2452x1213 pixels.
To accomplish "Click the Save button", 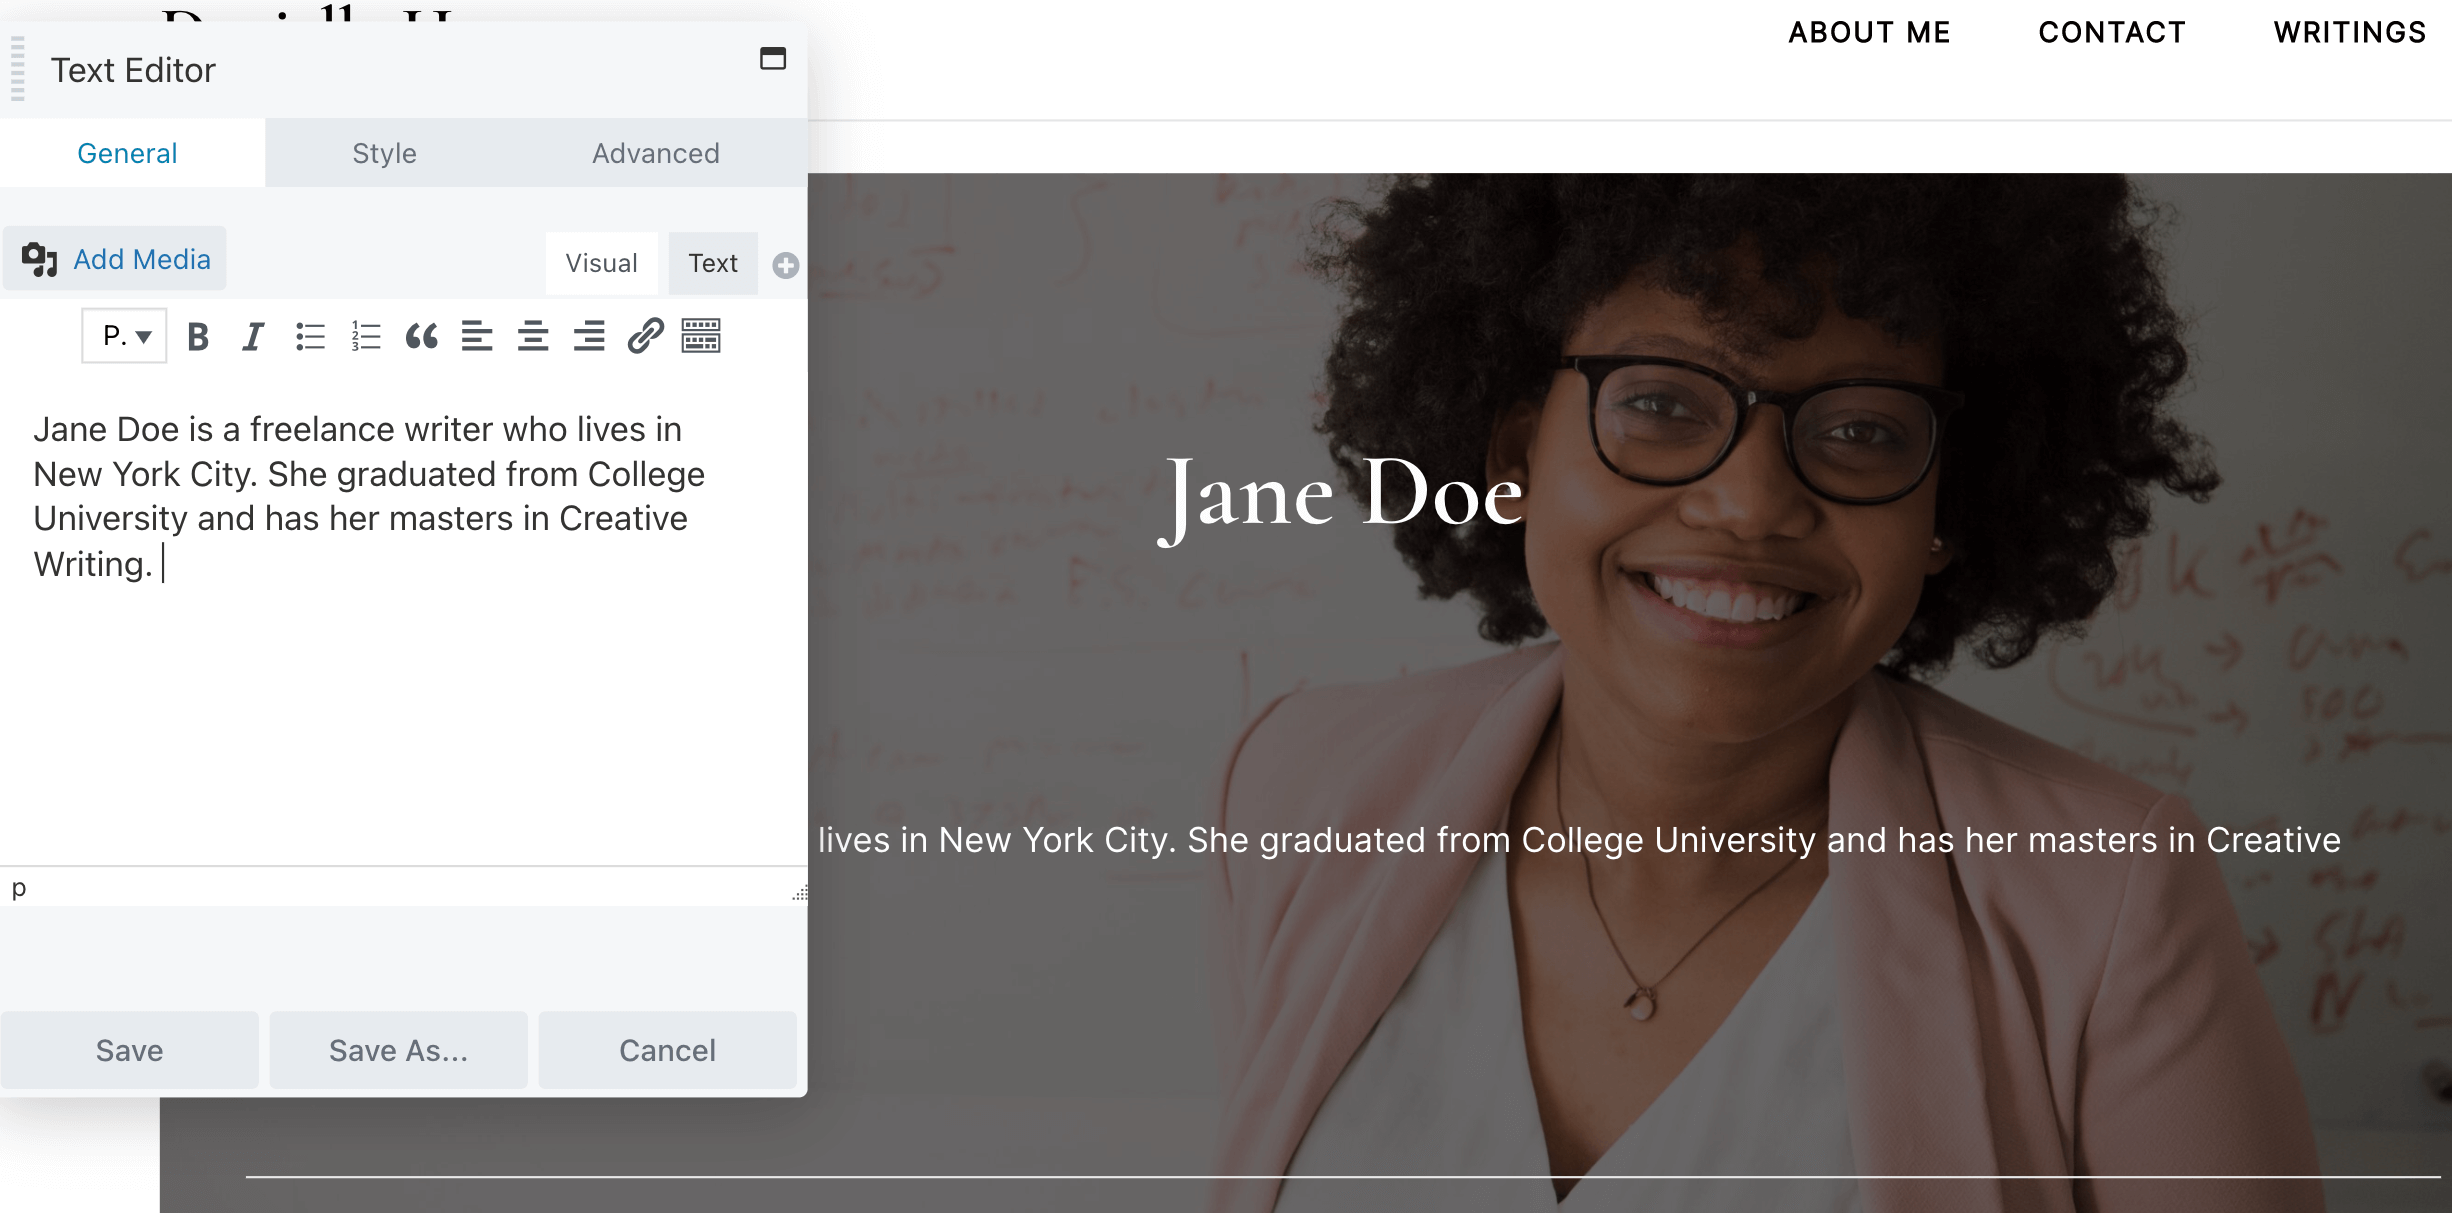I will click(128, 1047).
